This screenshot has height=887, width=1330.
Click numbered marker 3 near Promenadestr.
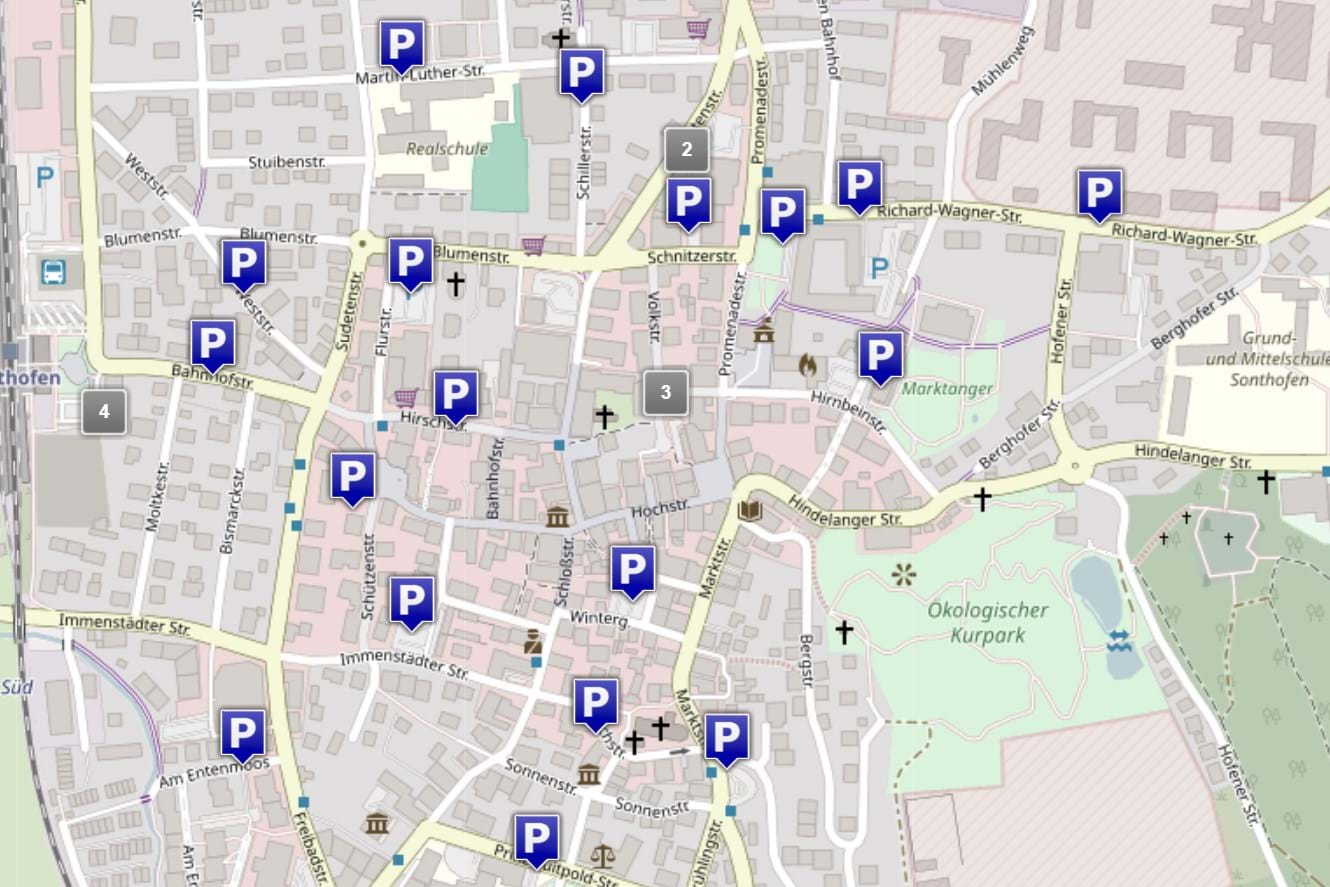pyautogui.click(x=664, y=392)
